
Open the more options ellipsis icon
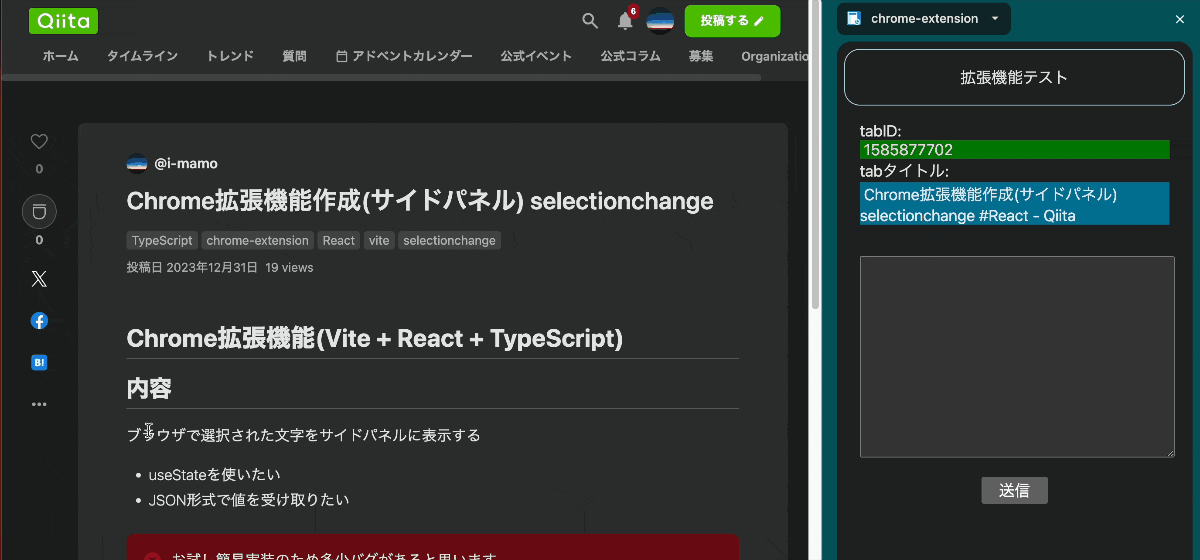click(x=39, y=404)
